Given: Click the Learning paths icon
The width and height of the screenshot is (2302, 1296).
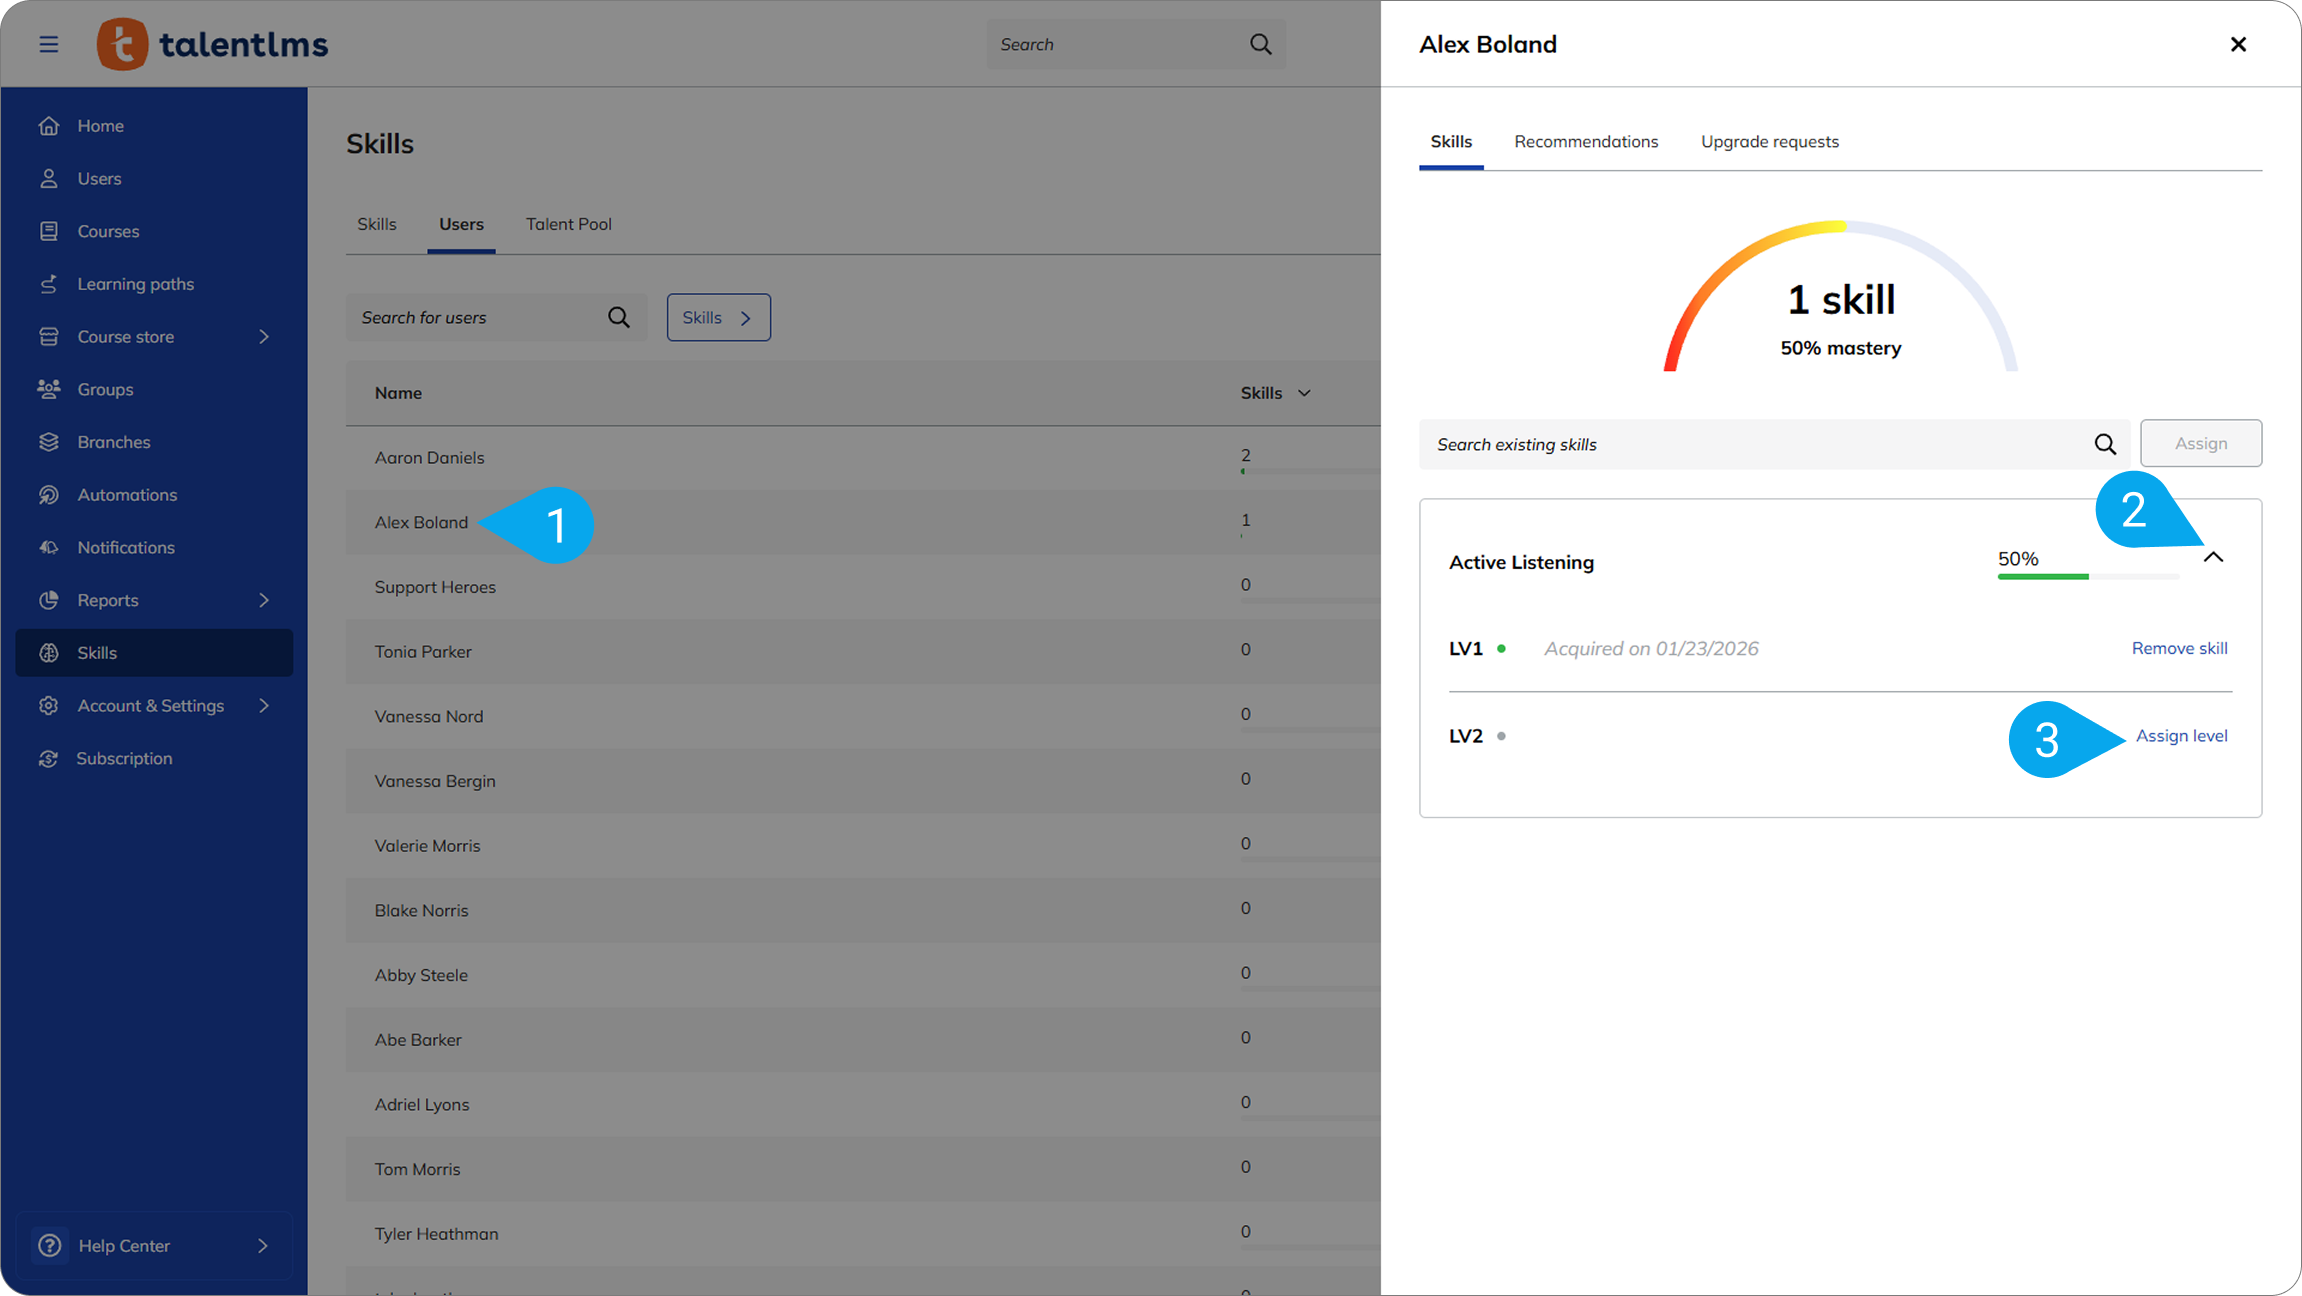Looking at the screenshot, I should click(48, 284).
